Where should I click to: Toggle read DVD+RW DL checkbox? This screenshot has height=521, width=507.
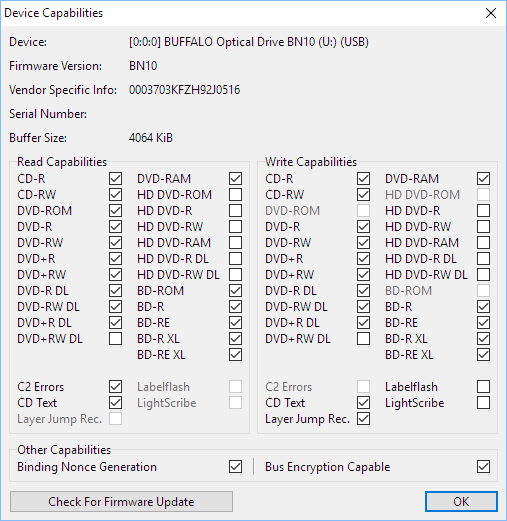coord(115,339)
